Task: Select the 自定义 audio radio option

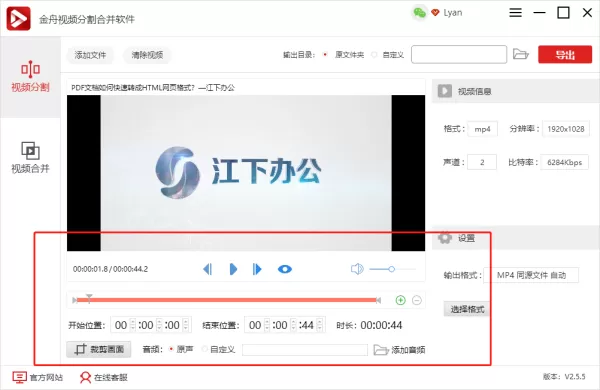Action: coord(205,349)
